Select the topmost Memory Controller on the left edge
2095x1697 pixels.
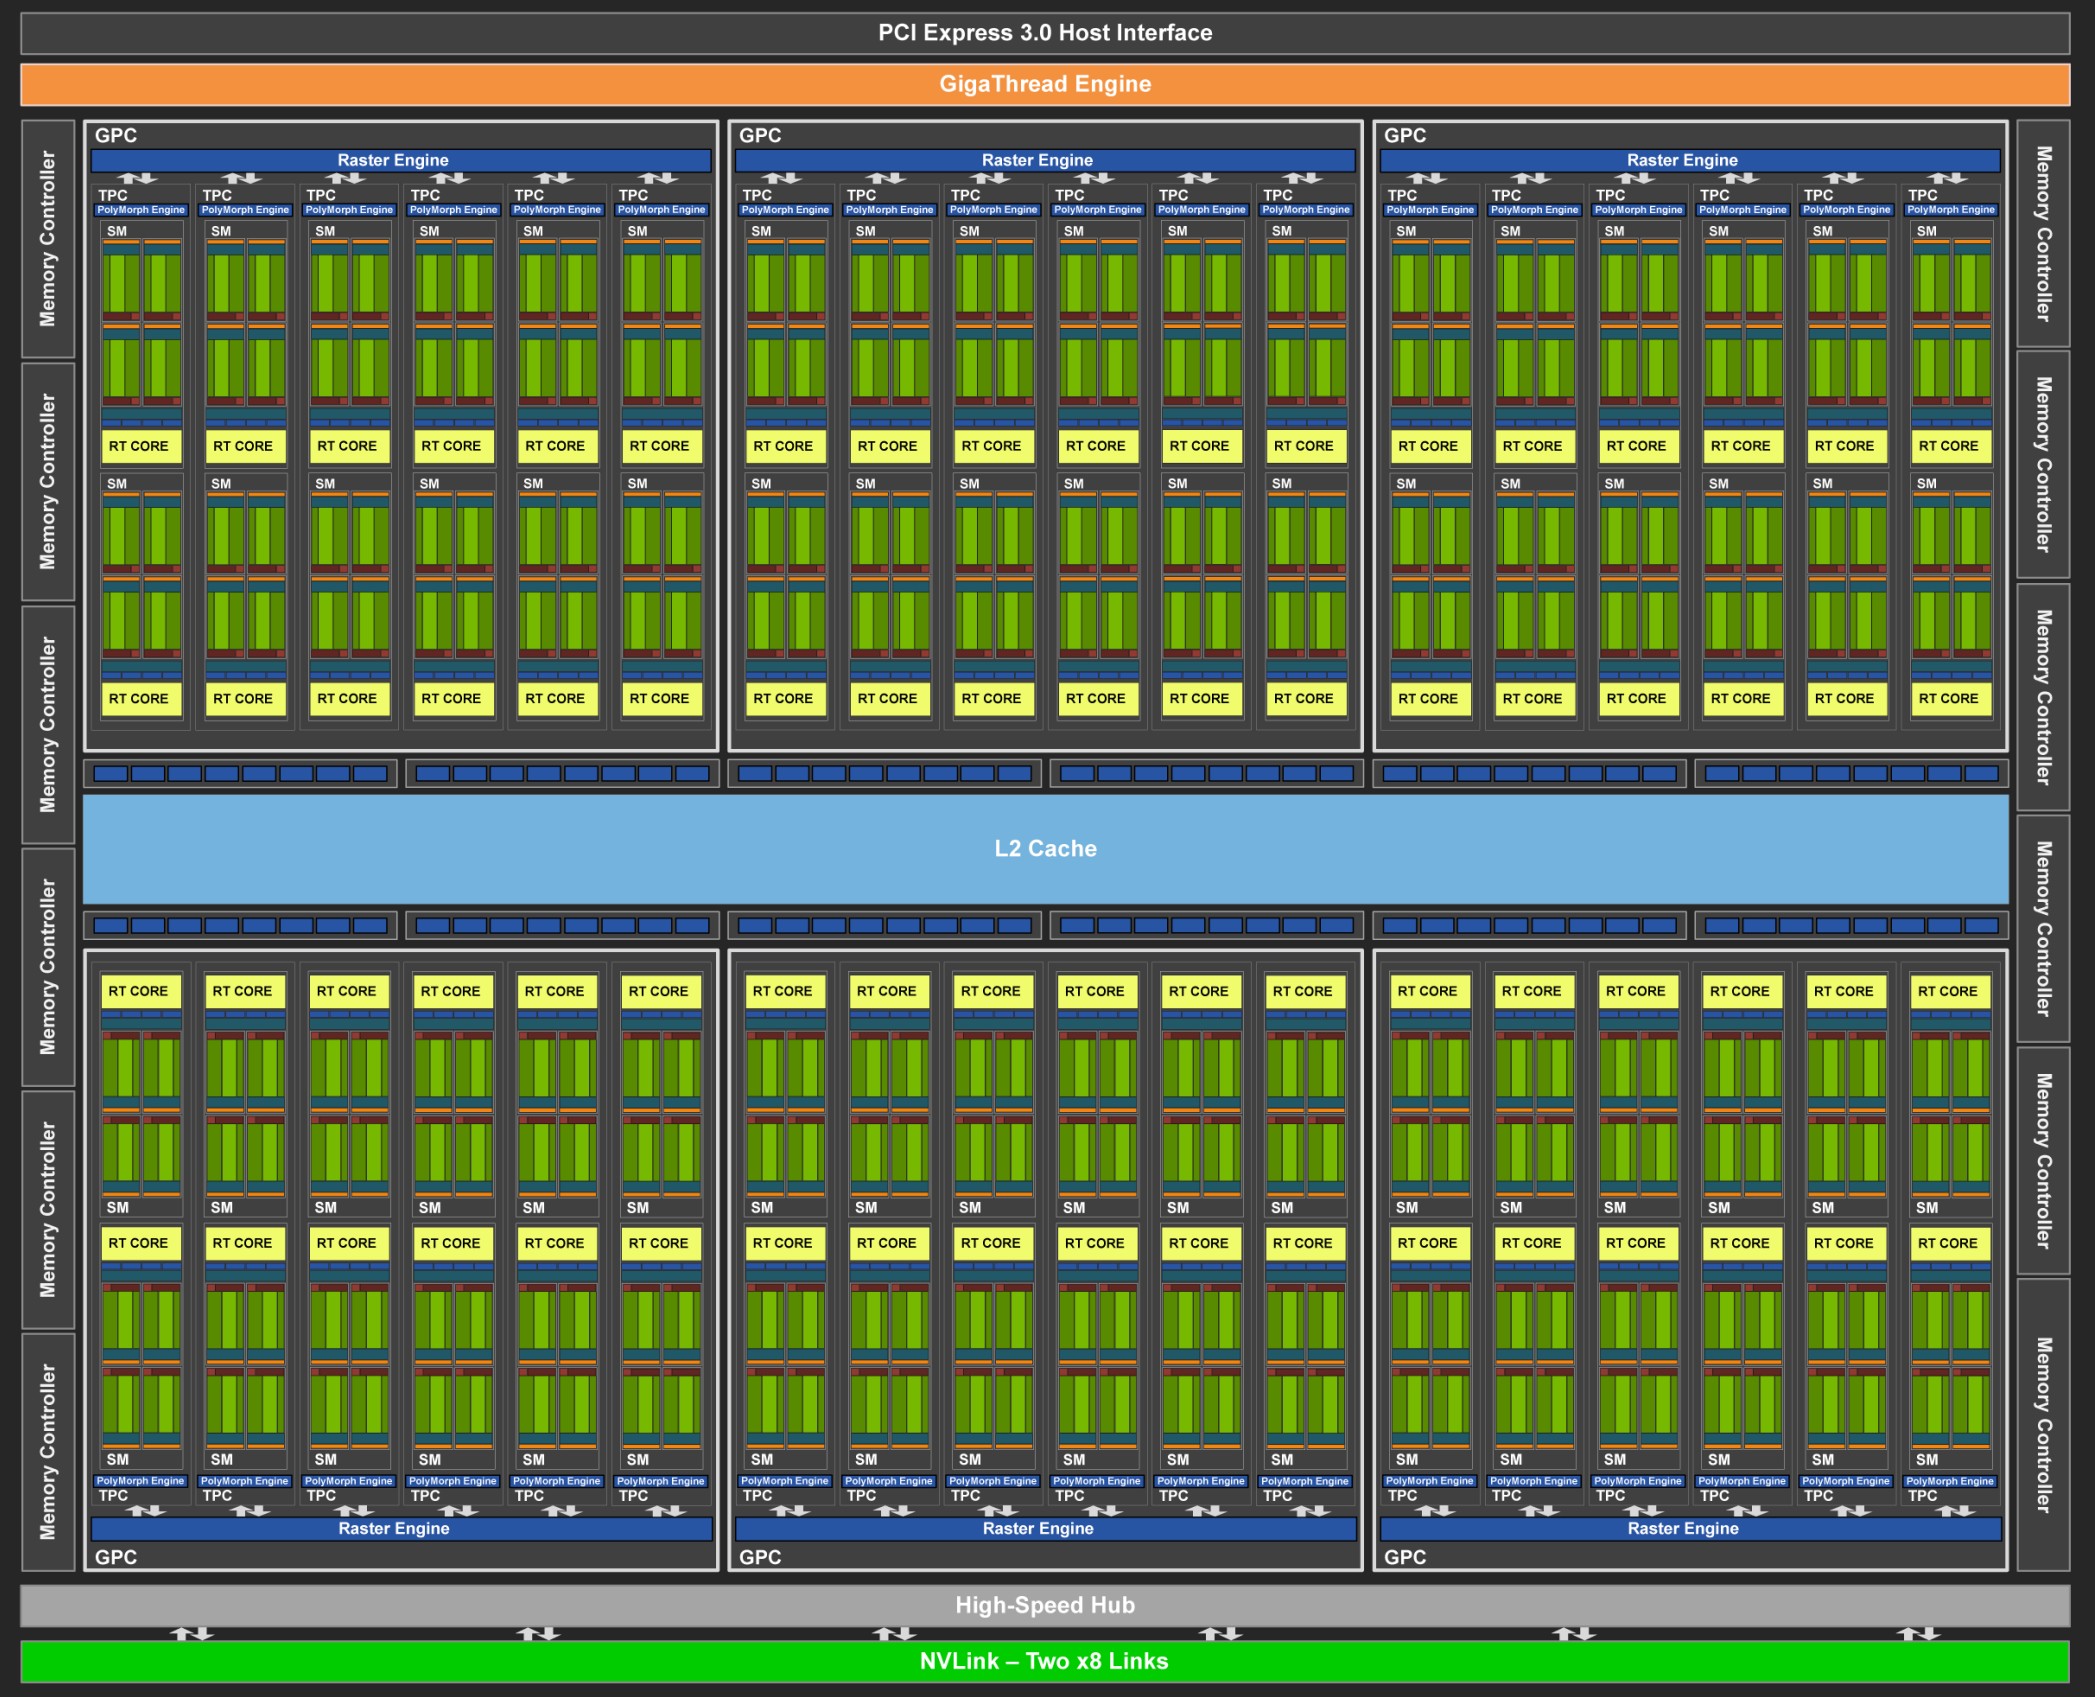[x=48, y=239]
